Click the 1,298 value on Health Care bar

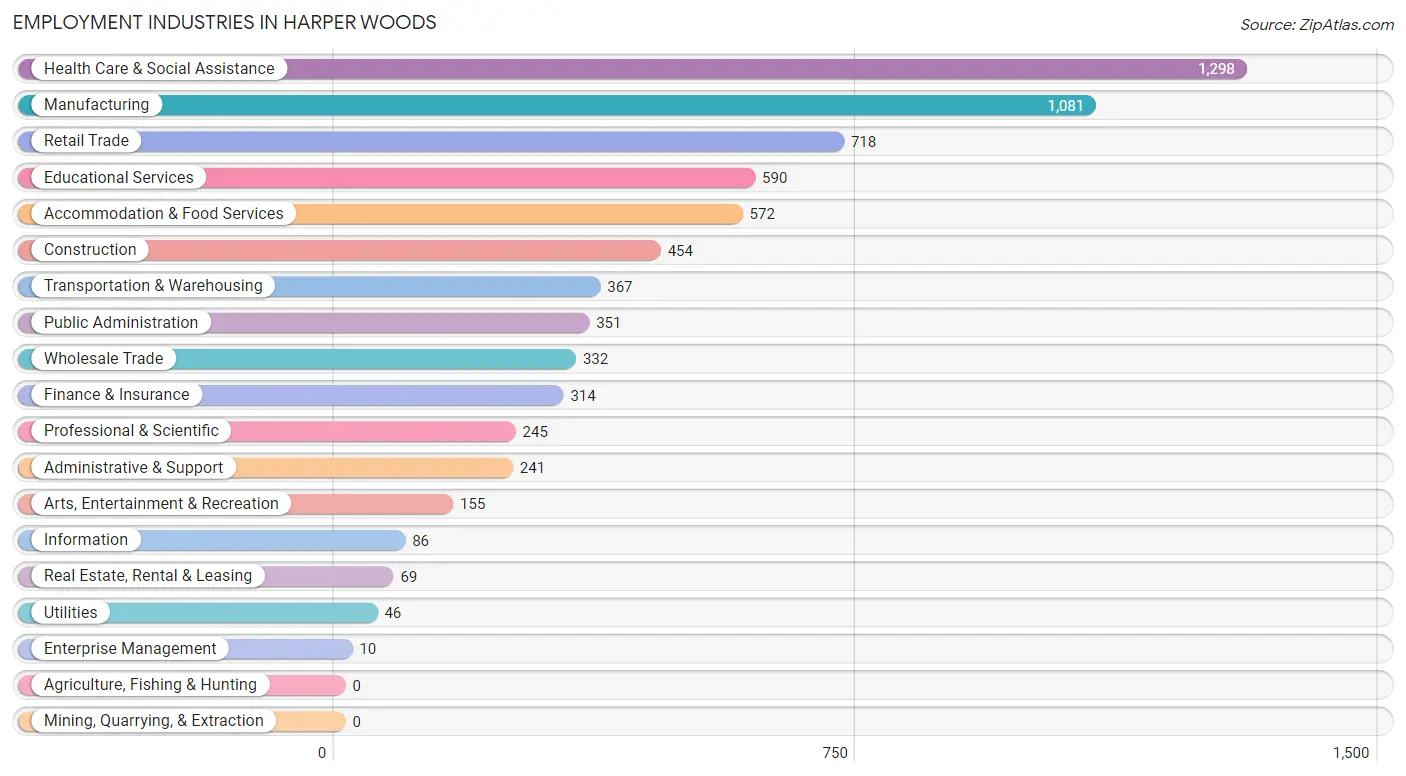coord(1216,69)
